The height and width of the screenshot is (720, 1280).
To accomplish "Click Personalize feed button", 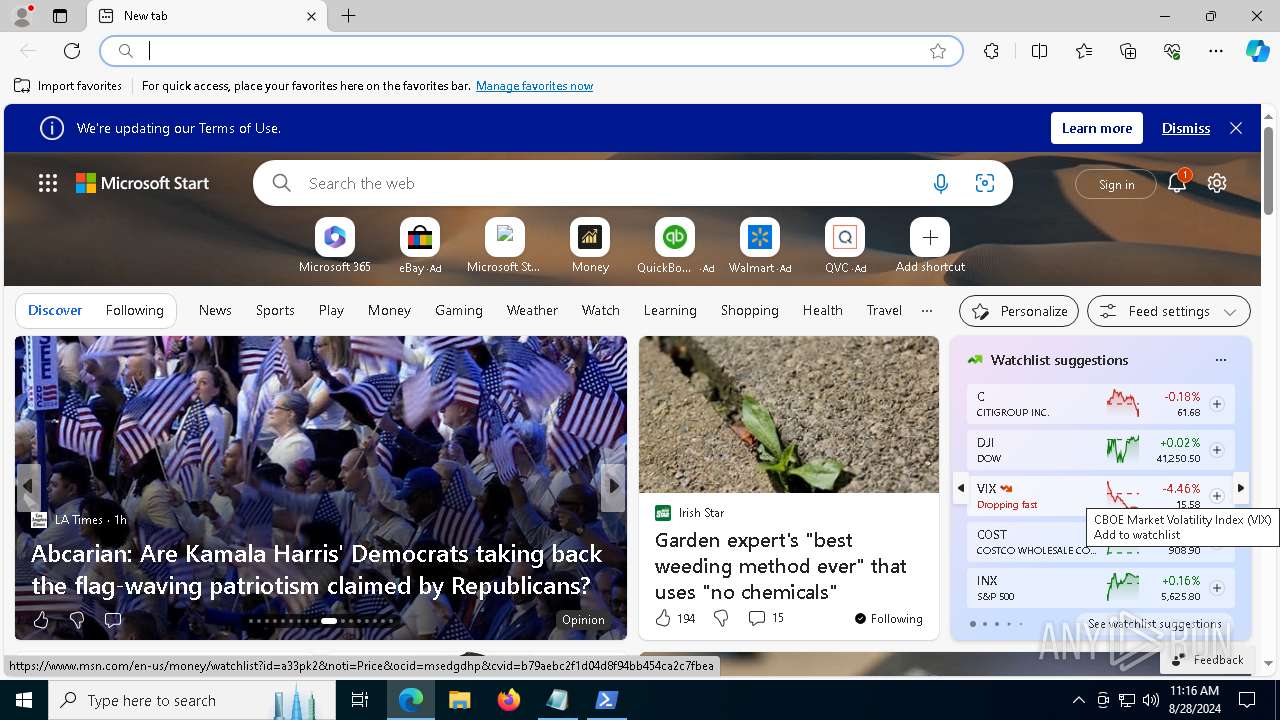I will 1019,311.
